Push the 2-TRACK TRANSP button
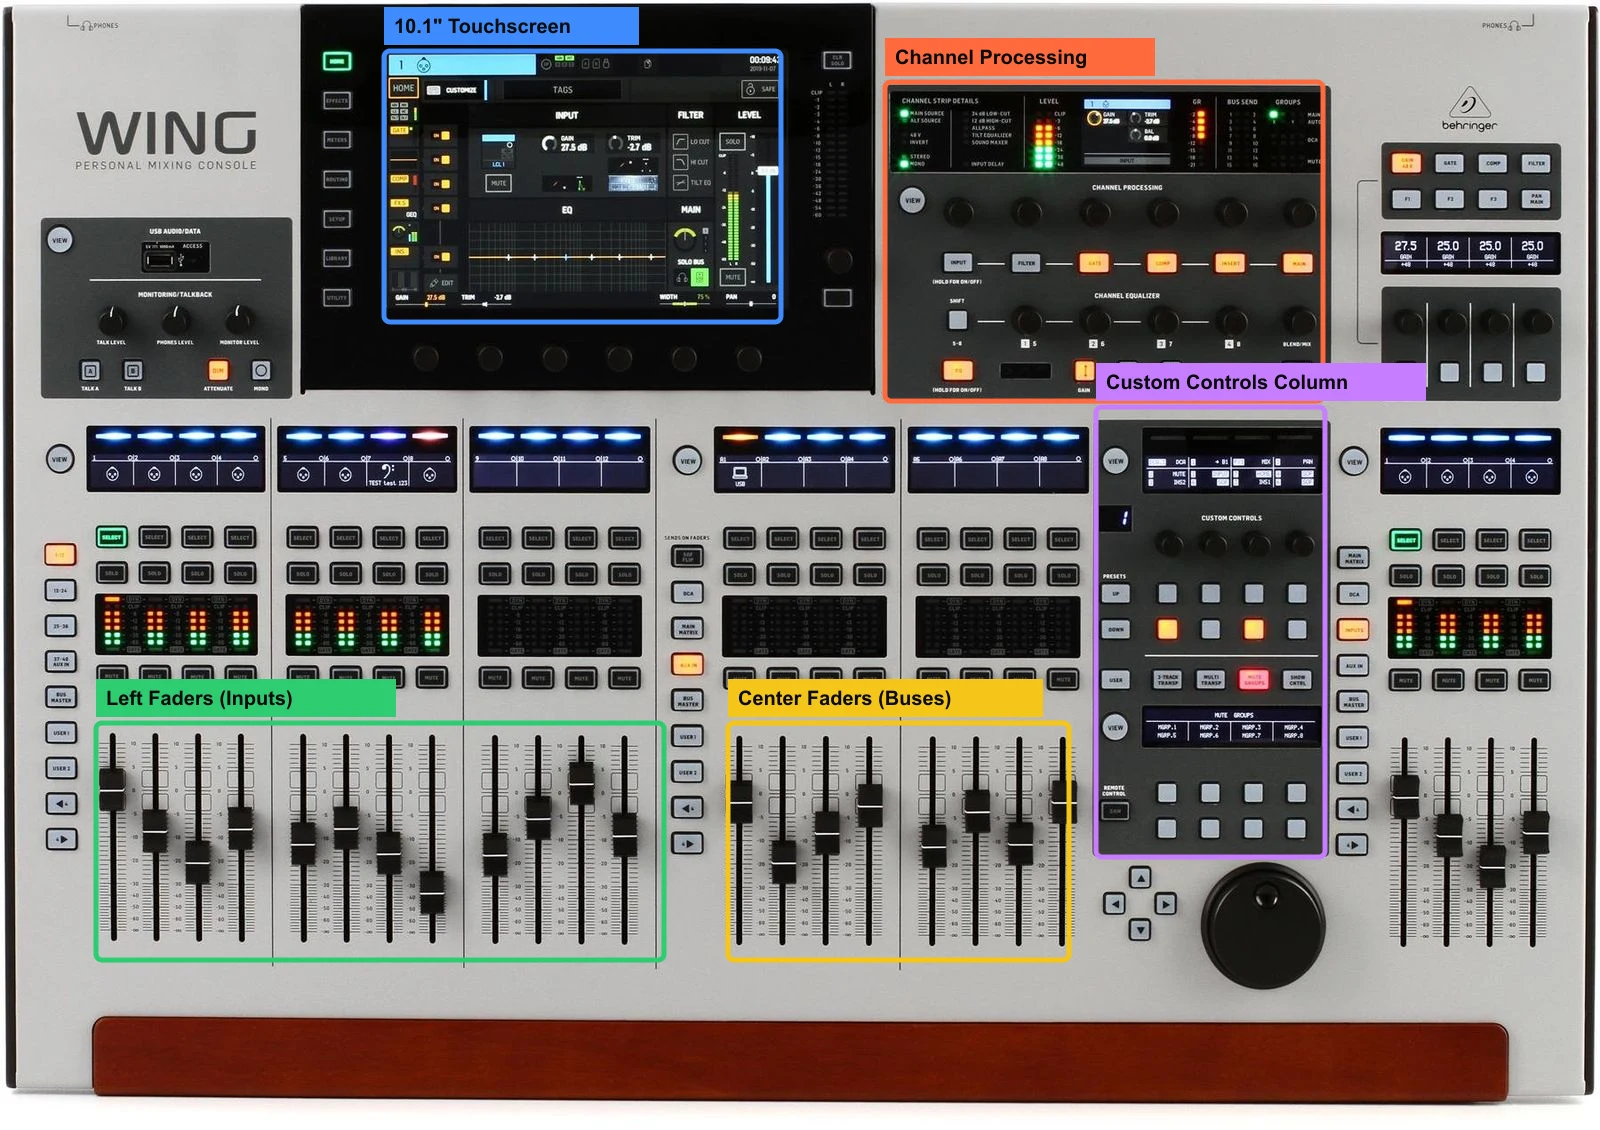1600x1130 pixels. click(1167, 680)
